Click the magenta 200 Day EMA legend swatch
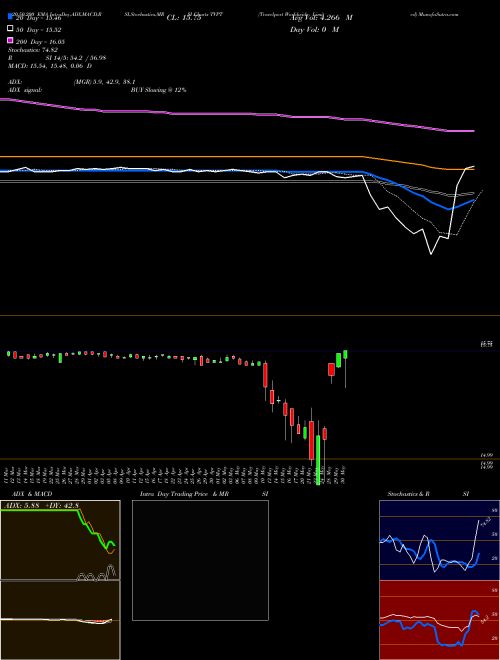The image size is (500, 660). point(10,40)
